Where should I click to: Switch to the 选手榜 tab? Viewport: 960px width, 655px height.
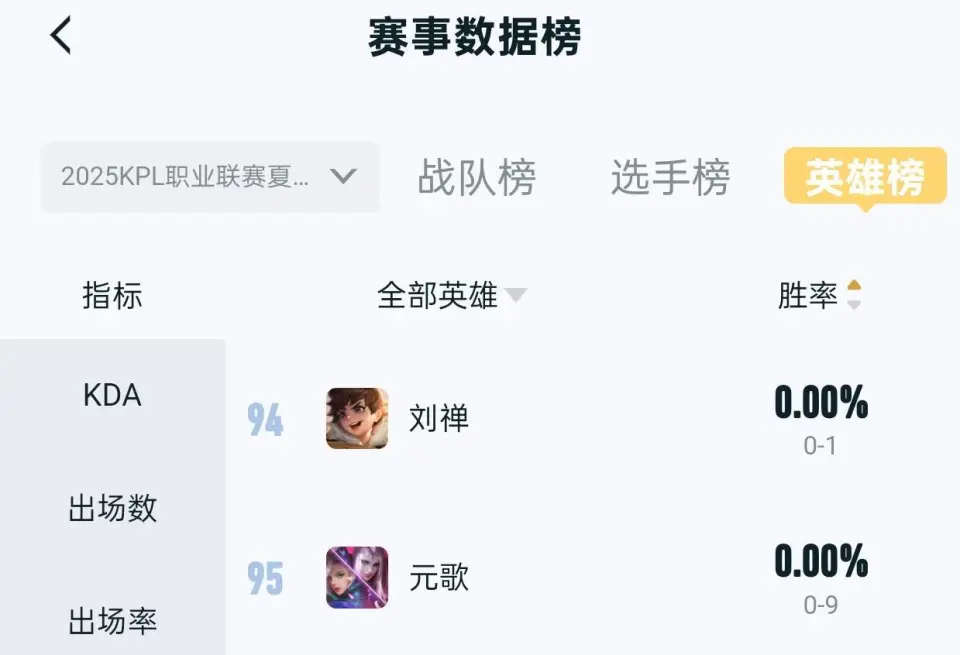pos(670,178)
